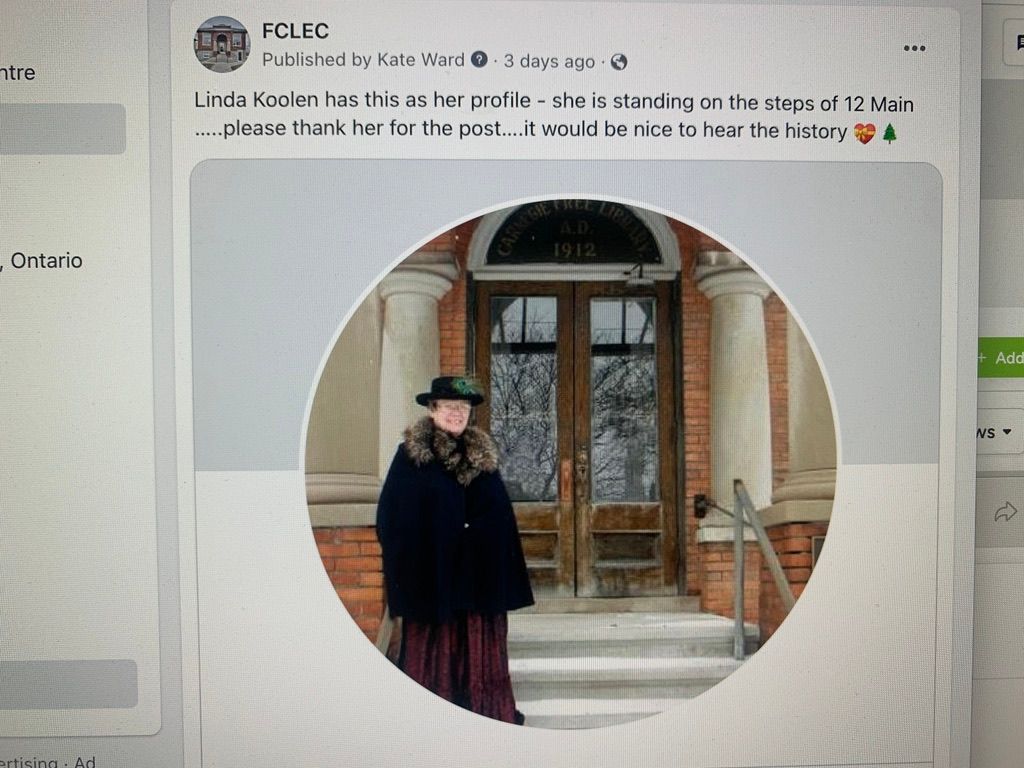This screenshot has height=768, width=1024.
Task: Open the FCLEC page name link
Action: (295, 31)
